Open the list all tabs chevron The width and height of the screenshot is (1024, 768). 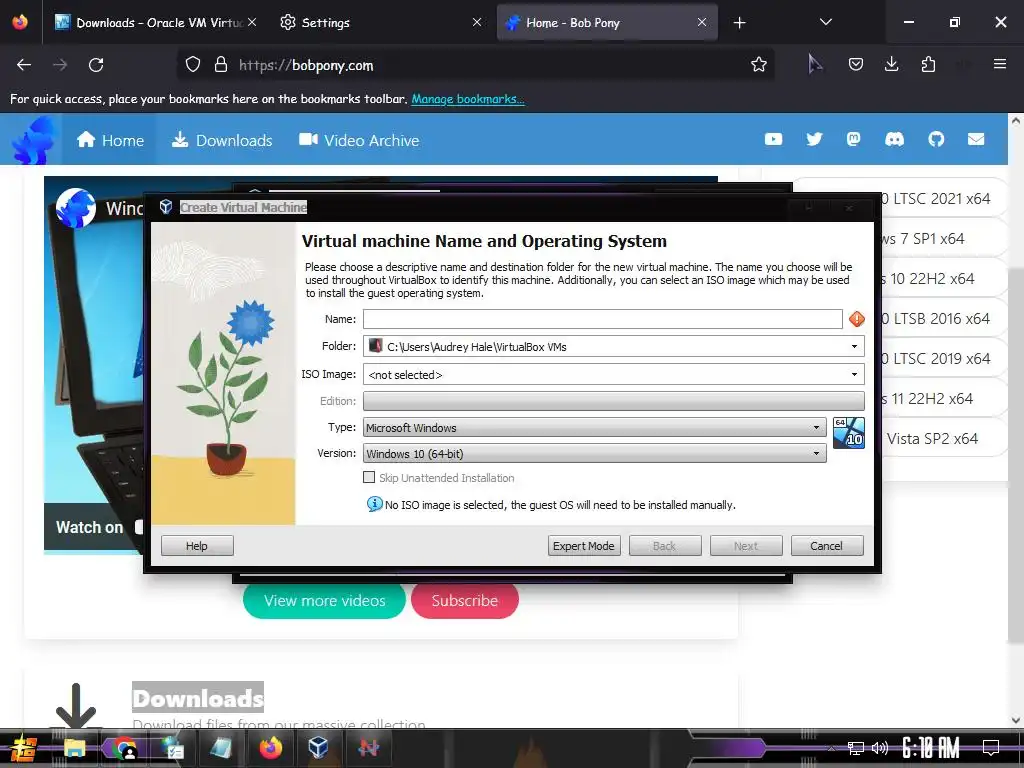[825, 22]
